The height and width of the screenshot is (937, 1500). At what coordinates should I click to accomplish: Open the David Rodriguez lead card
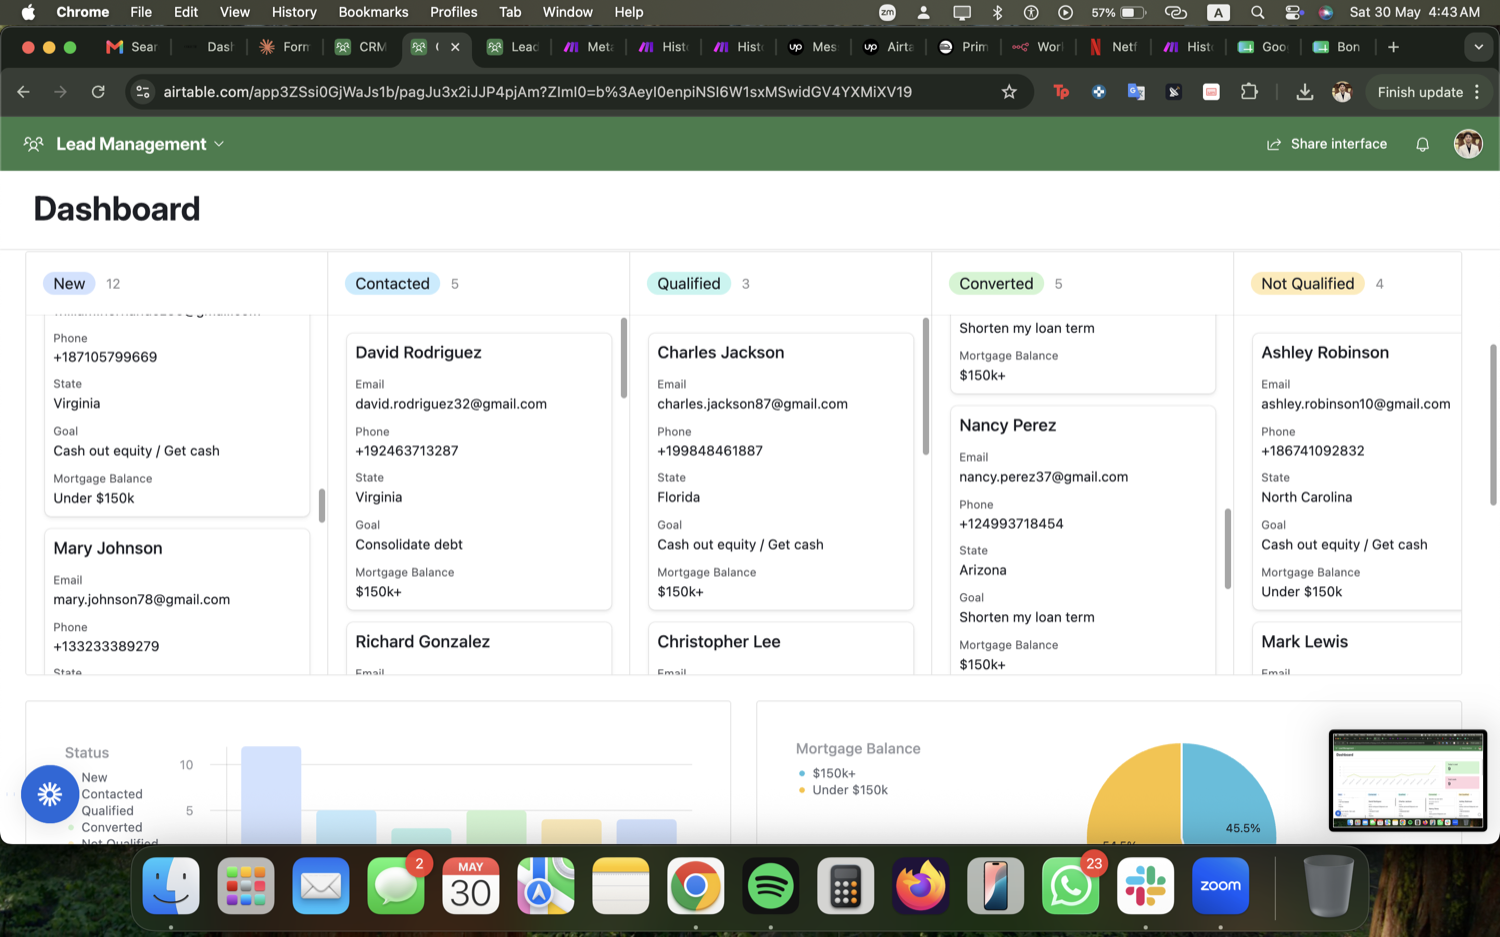point(479,471)
